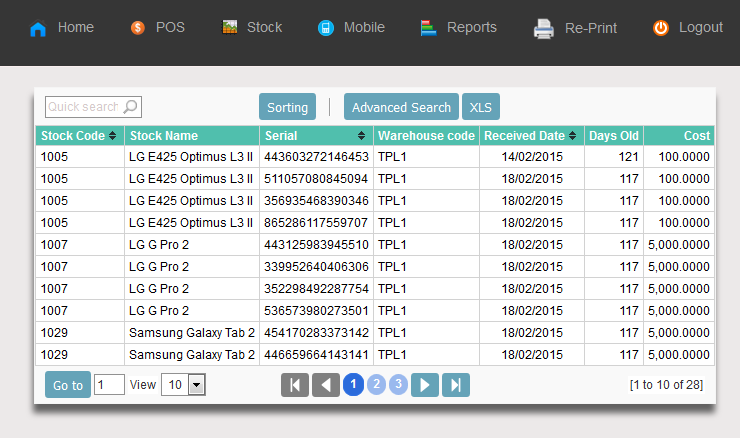Click the Reports bars icon
This screenshot has width=740, height=438.
[429, 28]
